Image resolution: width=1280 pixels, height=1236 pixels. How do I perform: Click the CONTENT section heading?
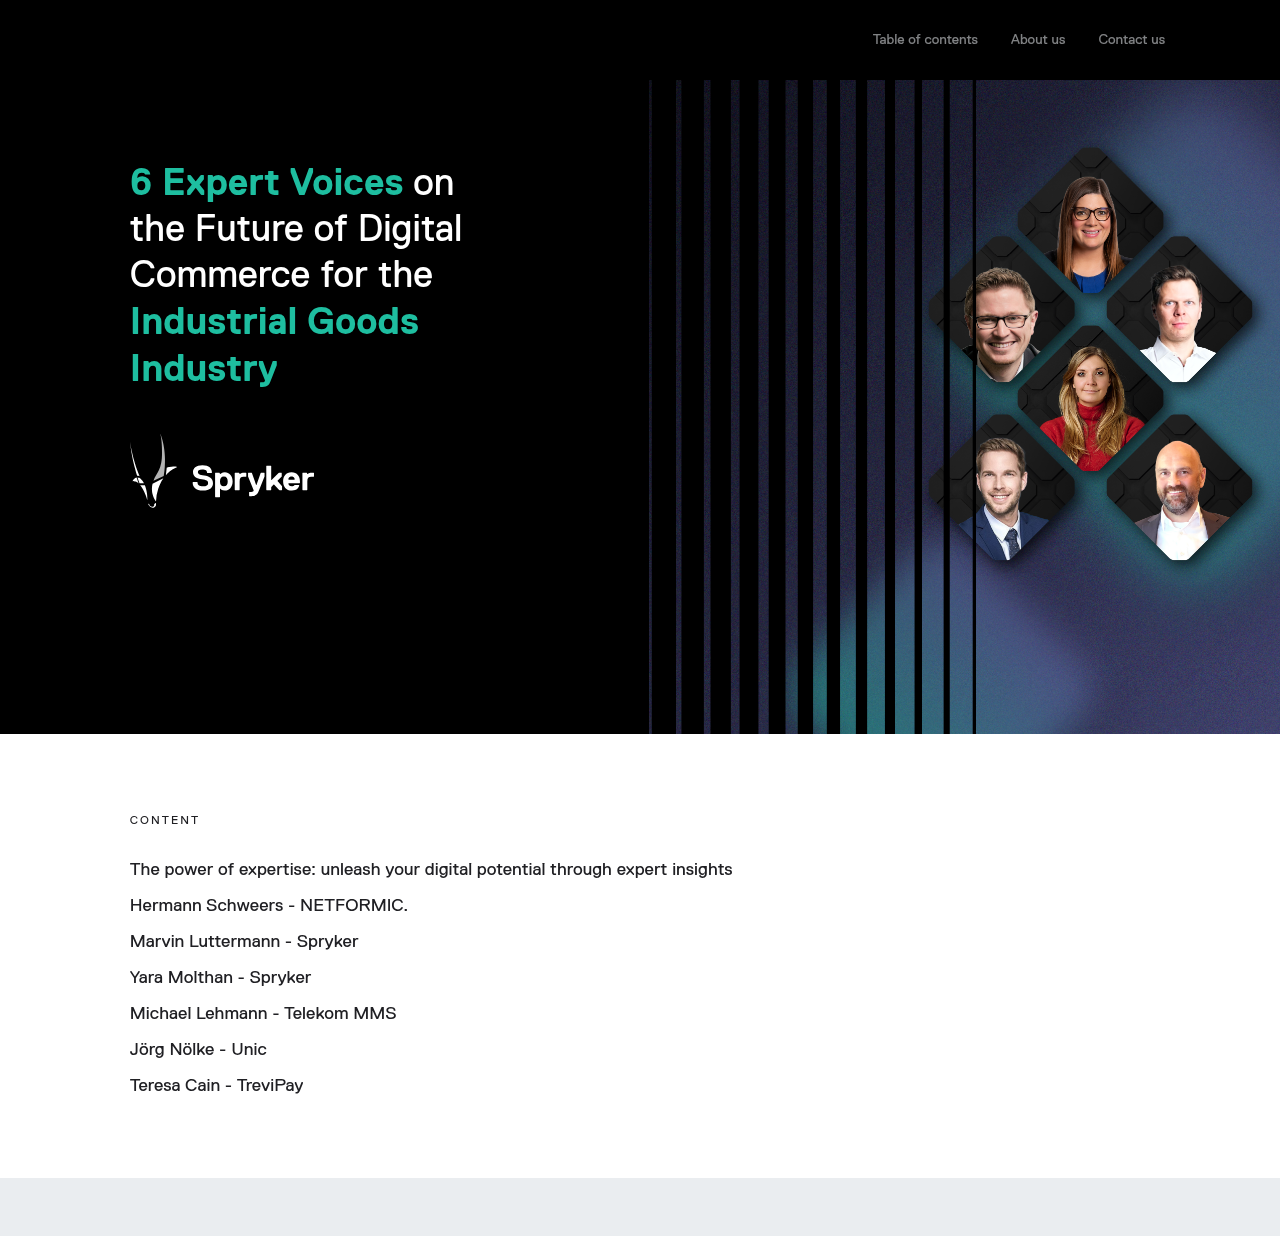(165, 820)
